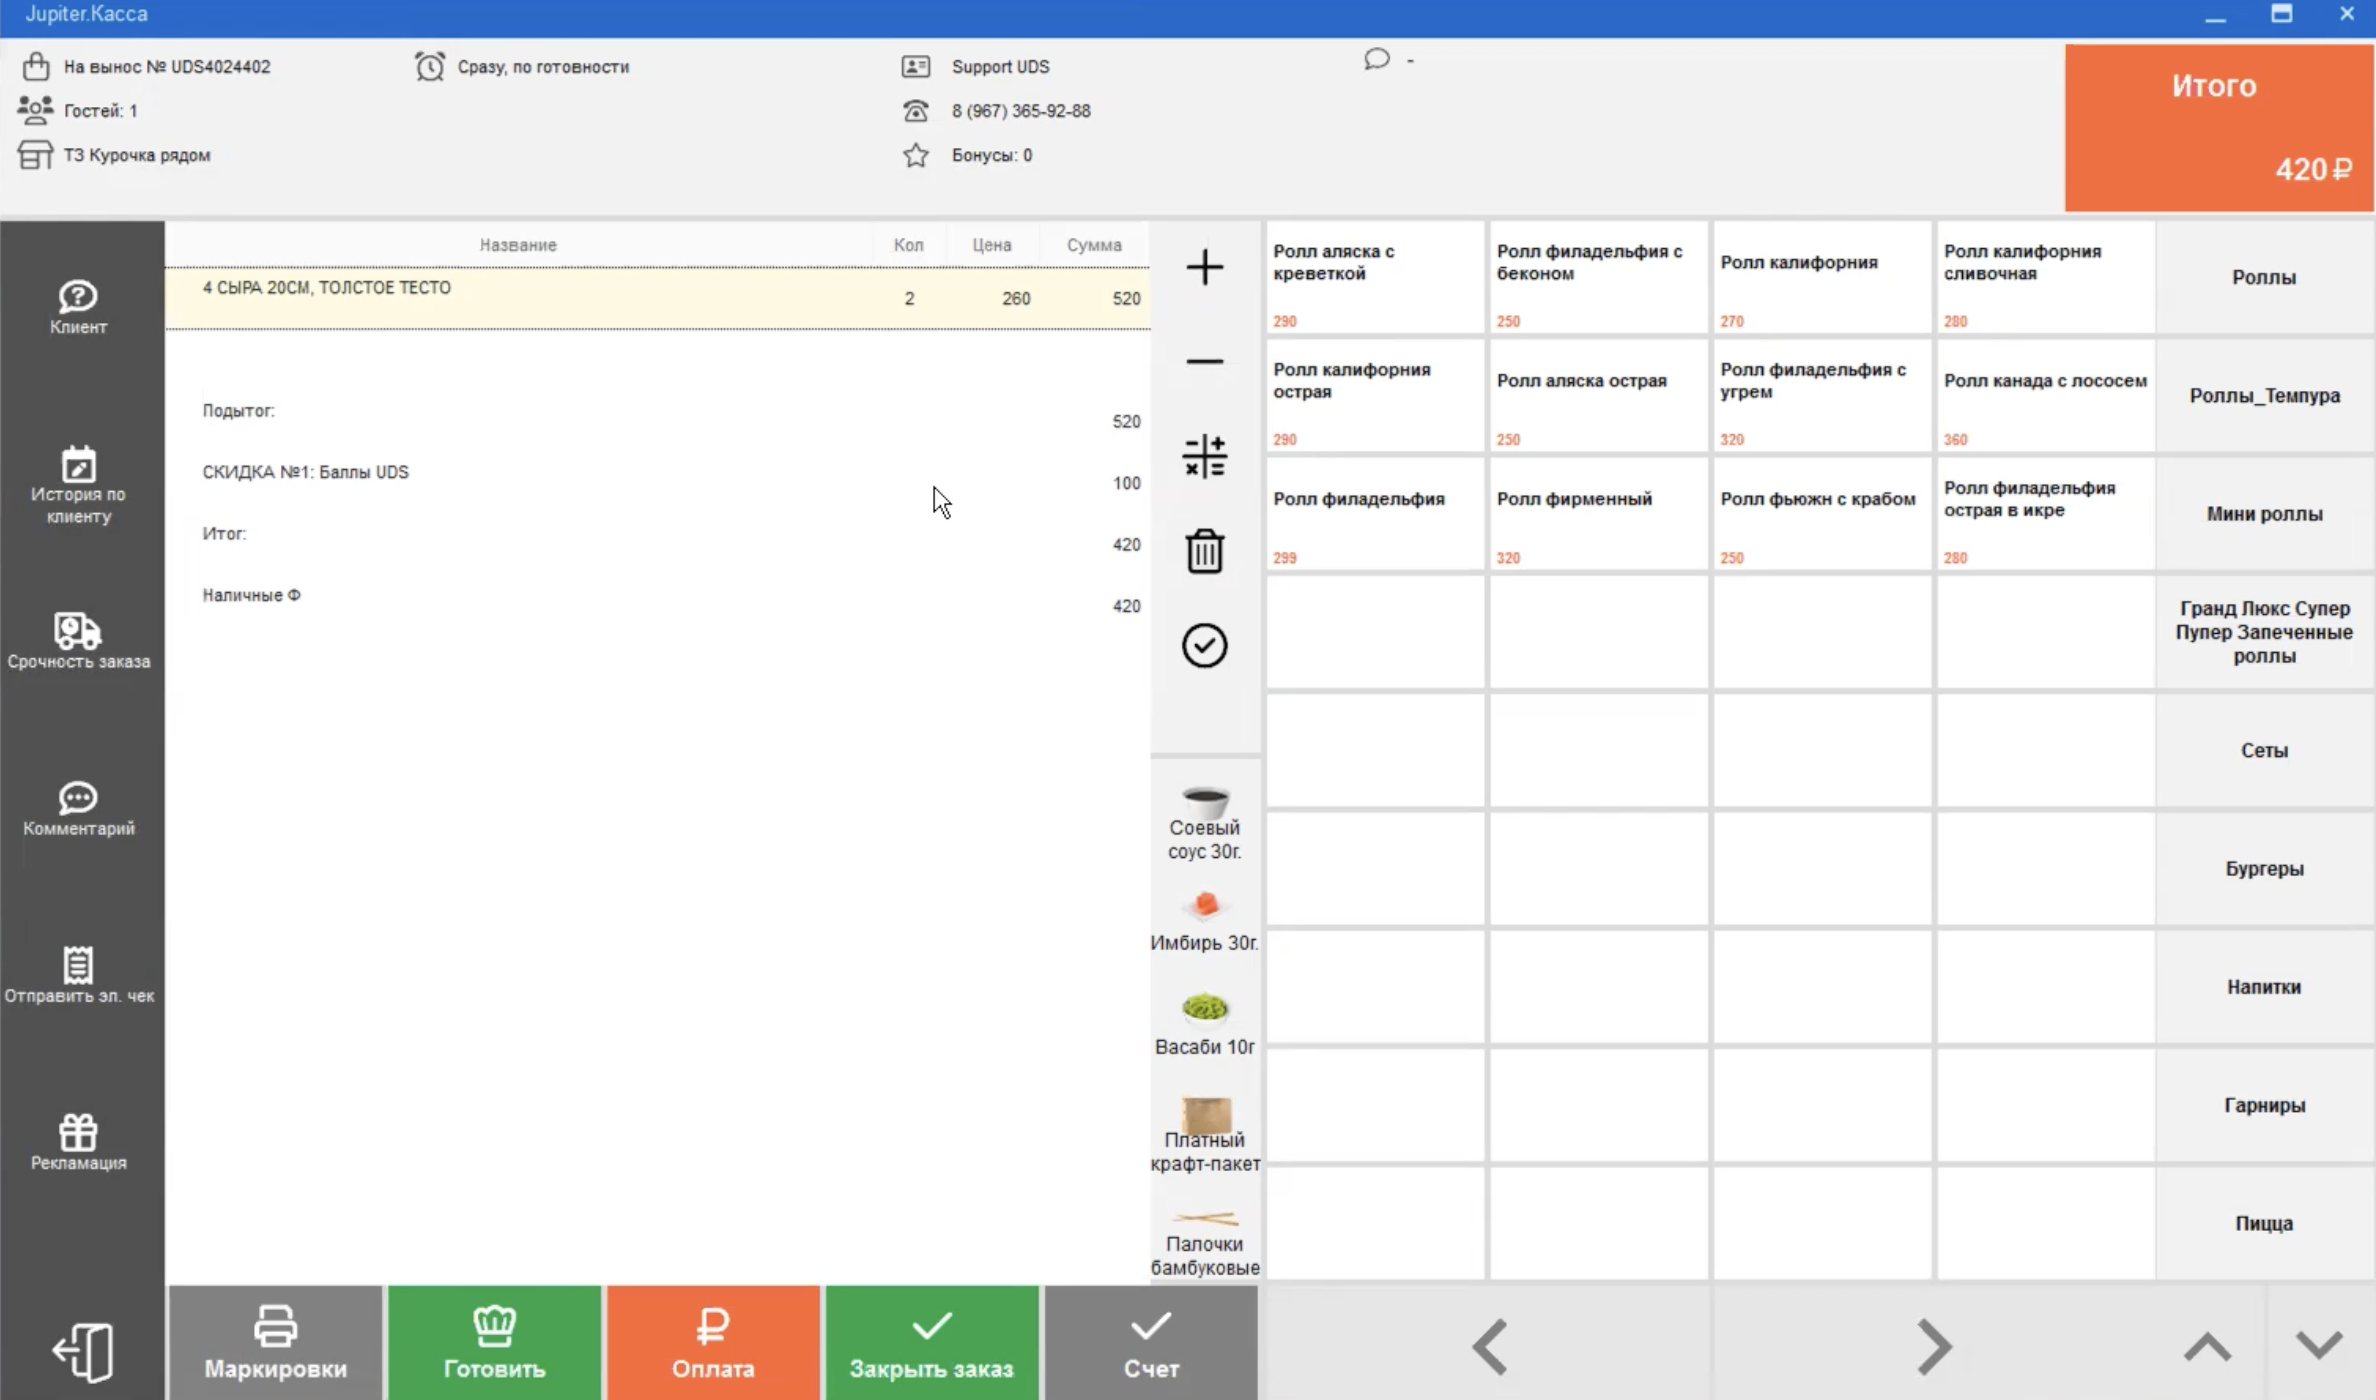Decrease quantity with the minus icon
2376x1400 pixels.
(1204, 361)
